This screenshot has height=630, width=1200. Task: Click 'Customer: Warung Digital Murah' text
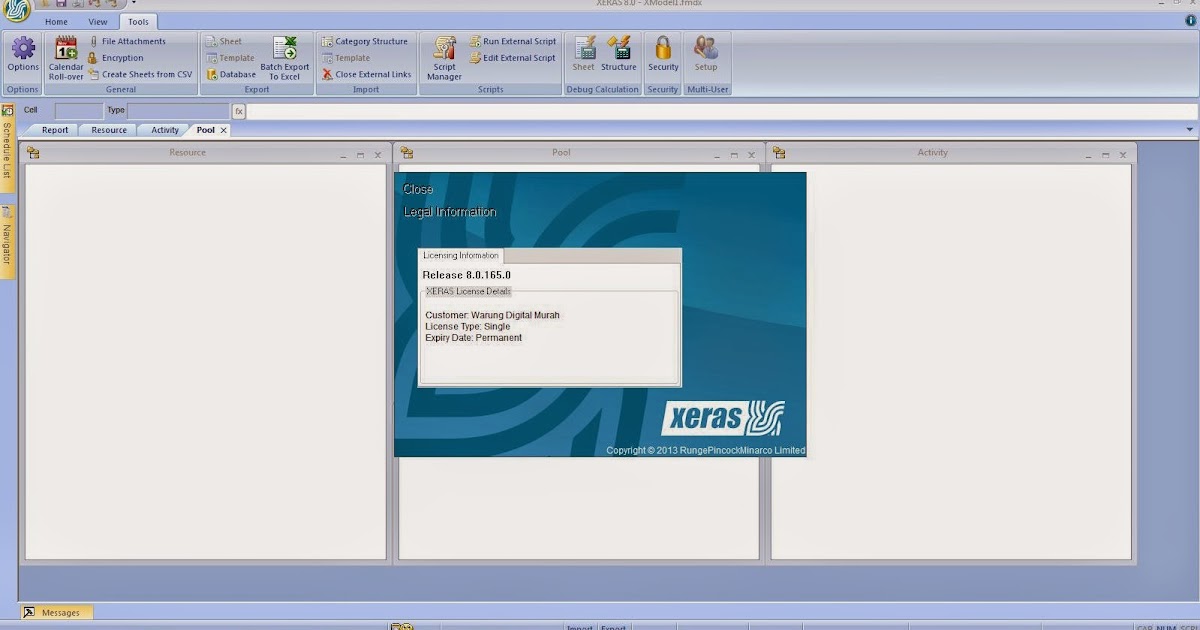492,315
